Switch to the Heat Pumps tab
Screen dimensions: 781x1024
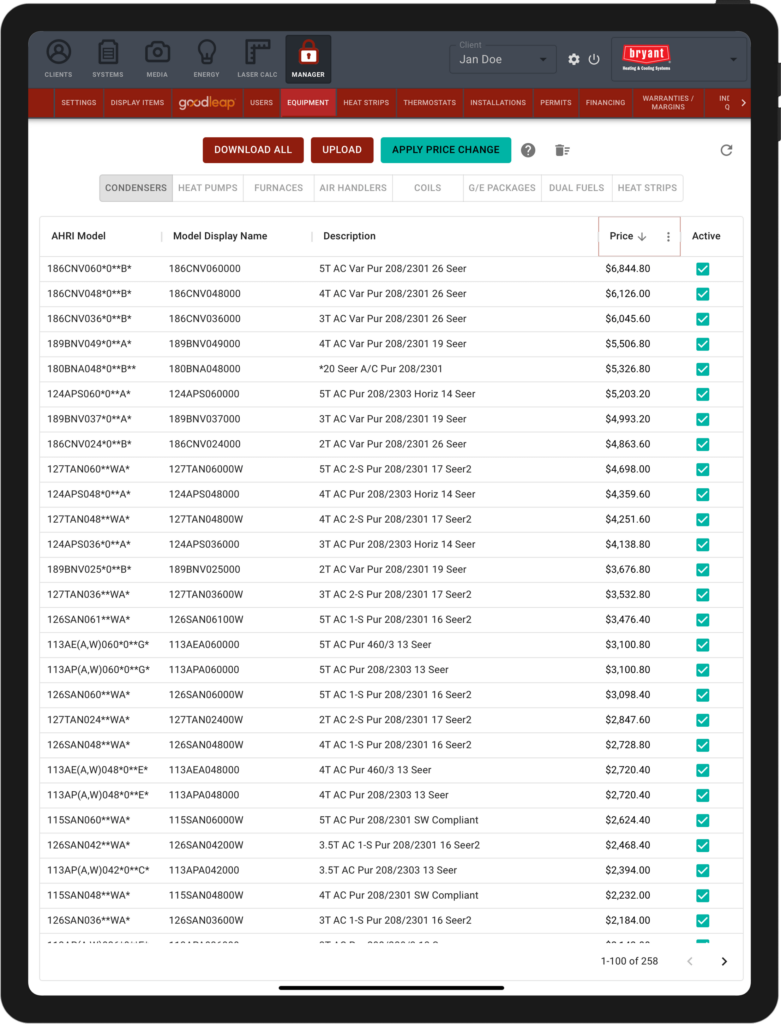(207, 188)
